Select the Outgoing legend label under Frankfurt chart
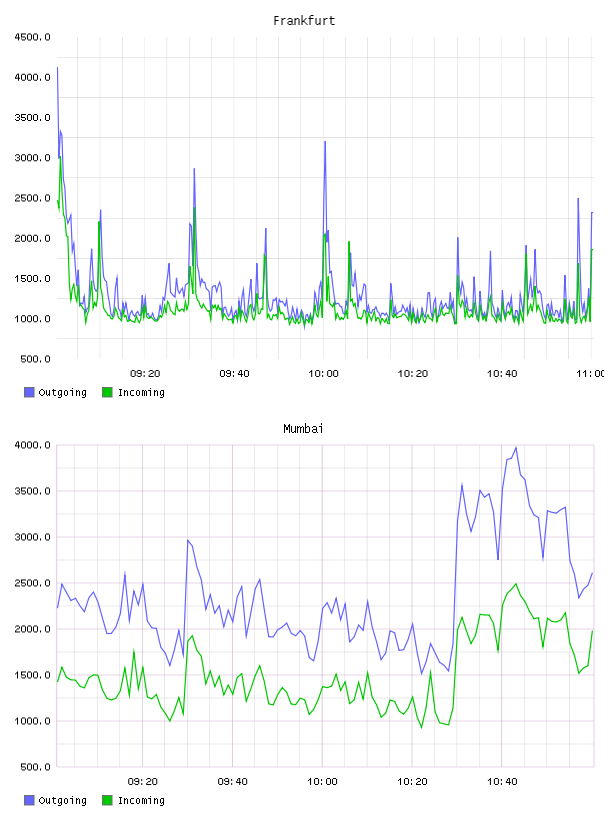The width and height of the screenshot is (608, 816). coord(62,393)
